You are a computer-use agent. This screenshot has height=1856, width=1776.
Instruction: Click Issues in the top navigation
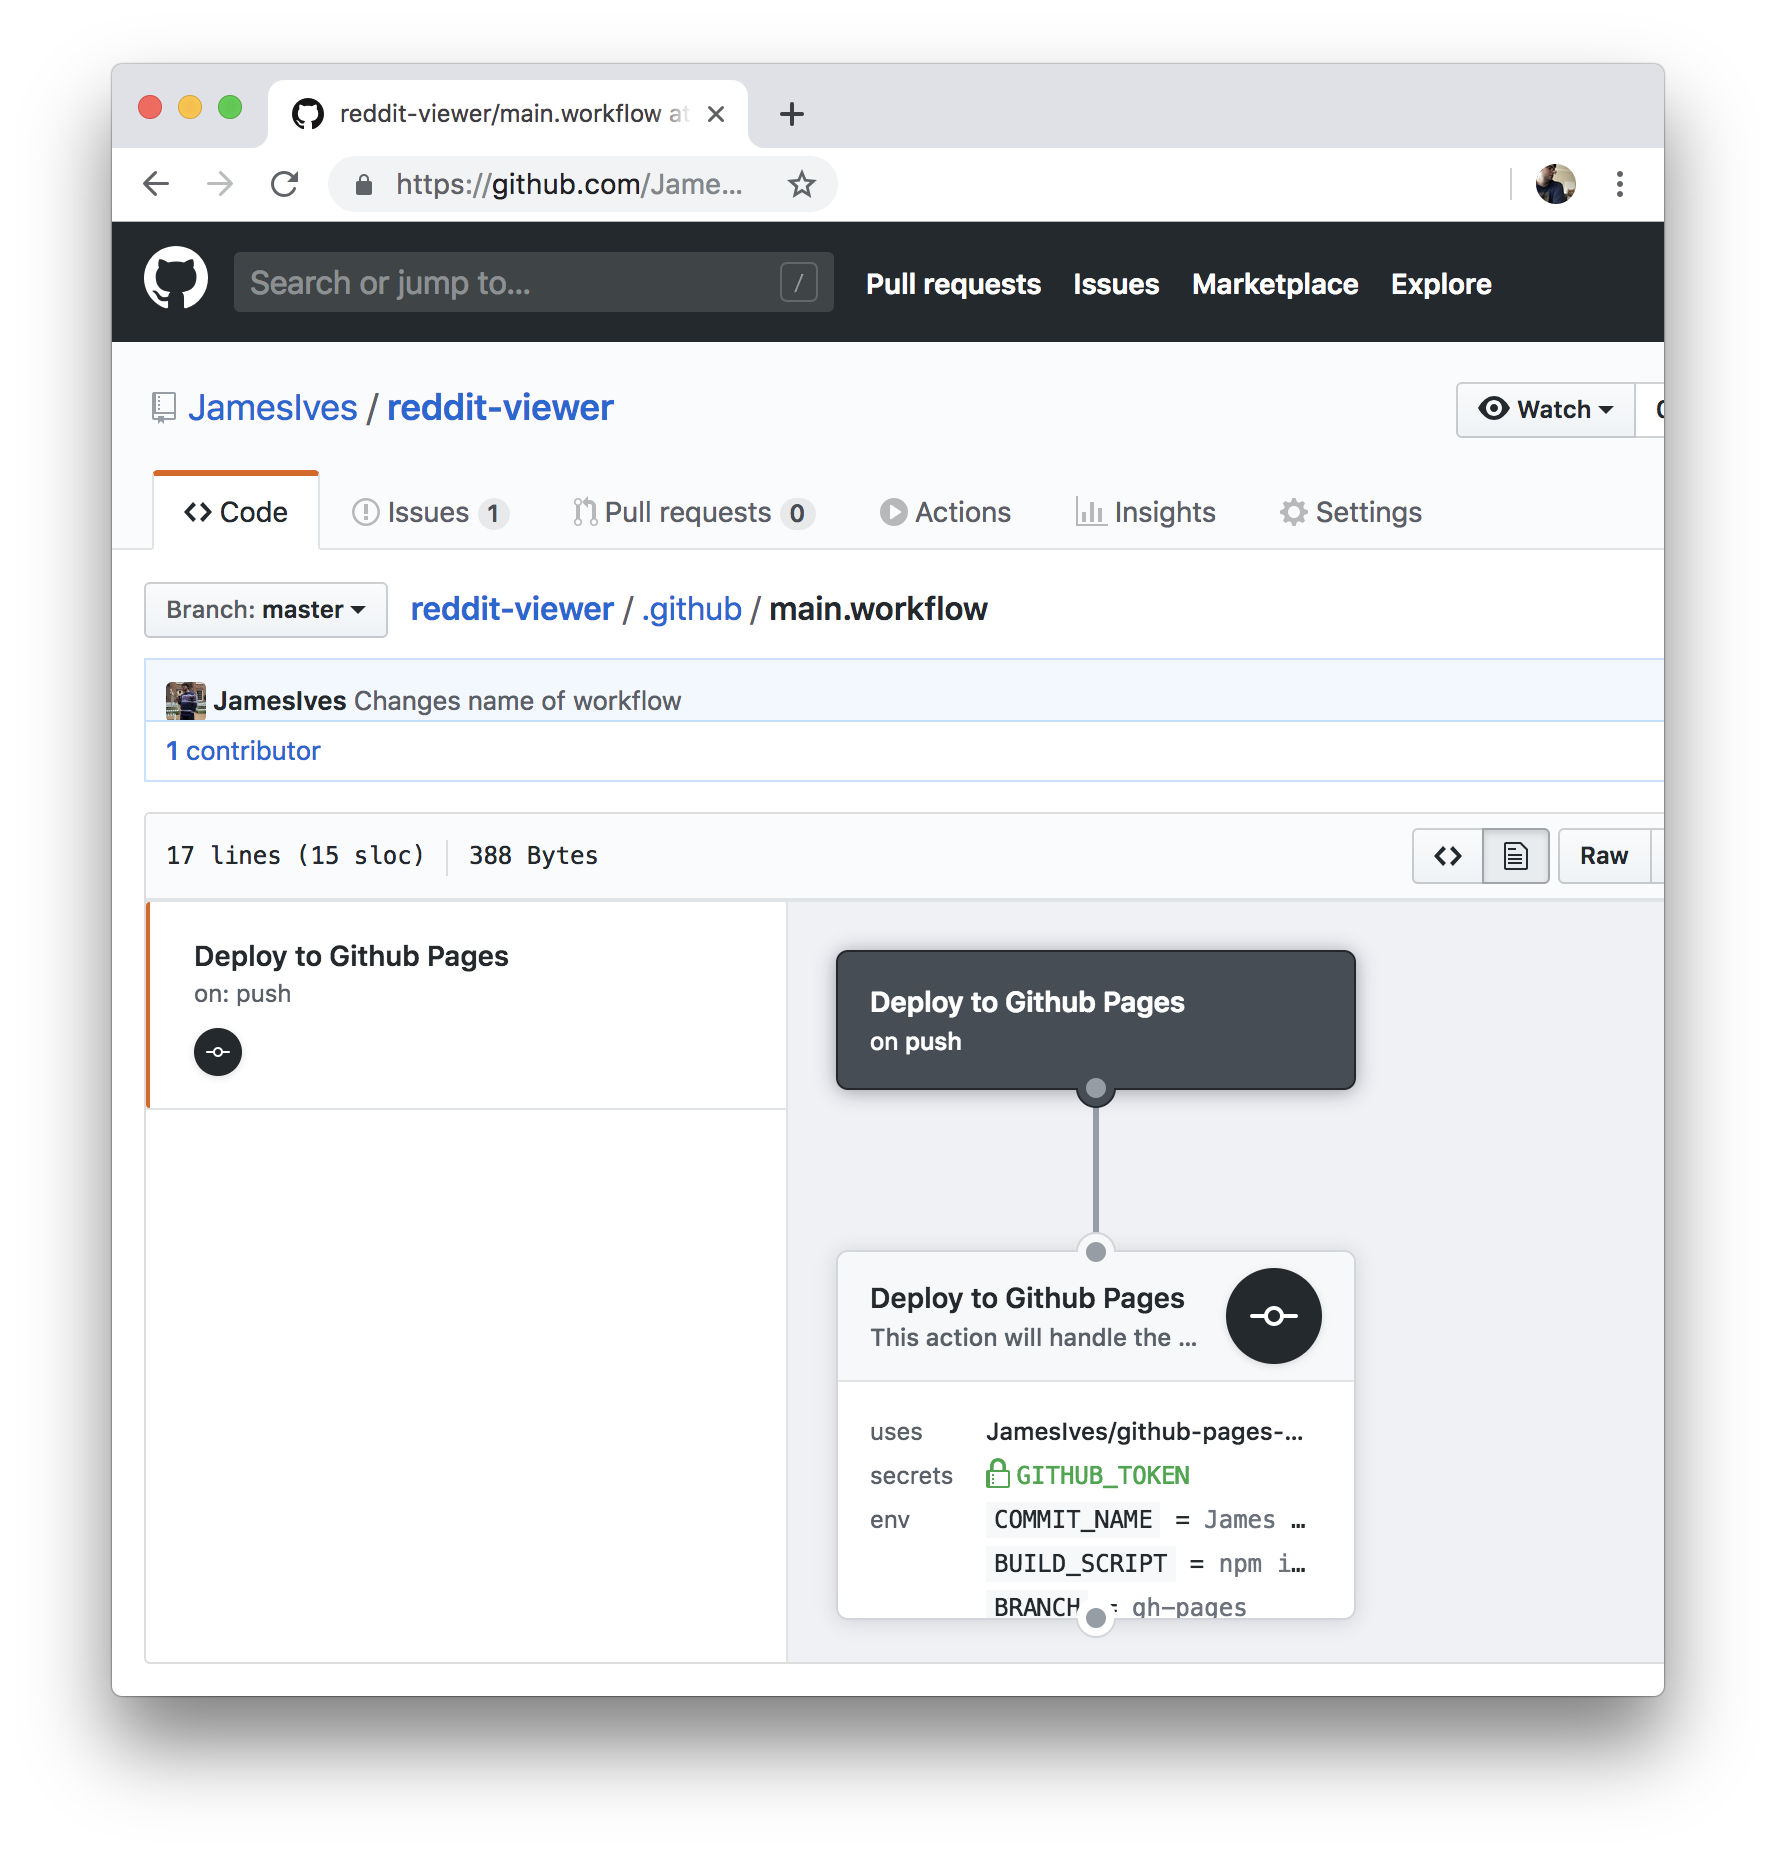click(1116, 284)
